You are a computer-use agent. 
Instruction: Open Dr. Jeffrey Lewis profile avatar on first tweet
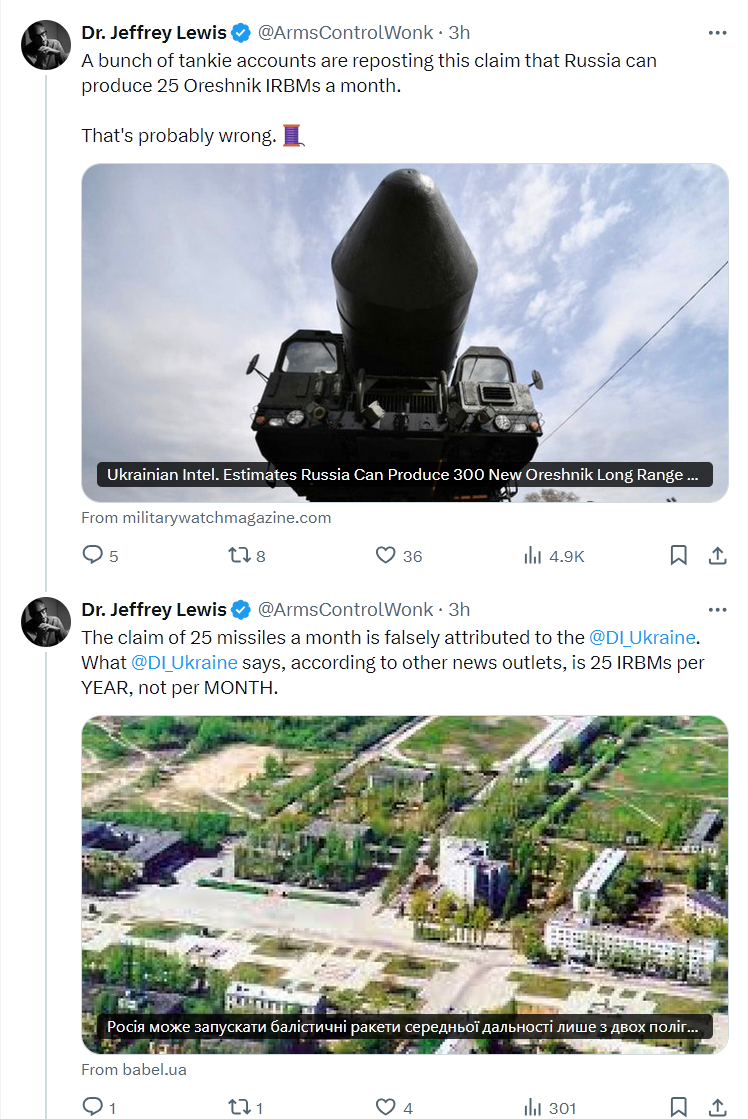(46, 45)
